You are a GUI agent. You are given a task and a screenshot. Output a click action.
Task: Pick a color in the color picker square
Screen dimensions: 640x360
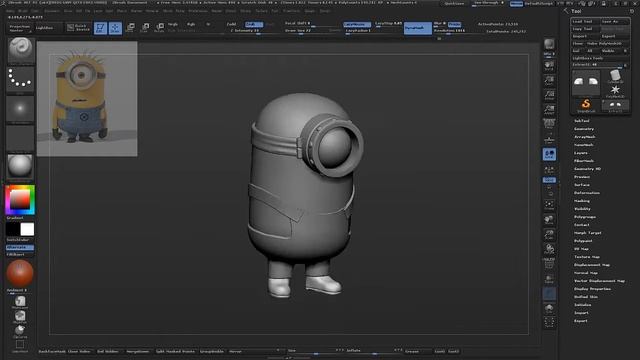pos(20,199)
